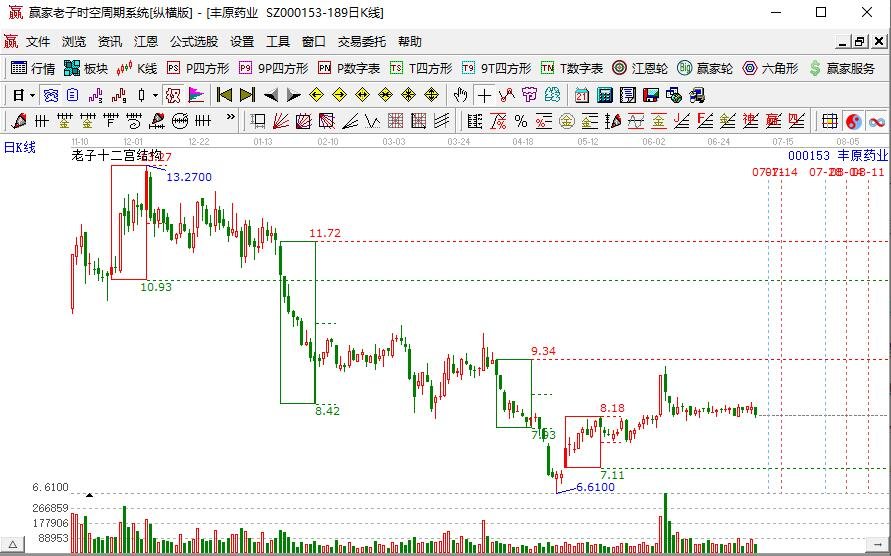Click the 日K线 label on the chart
Viewport: 891px width, 556px height.
tap(20, 147)
